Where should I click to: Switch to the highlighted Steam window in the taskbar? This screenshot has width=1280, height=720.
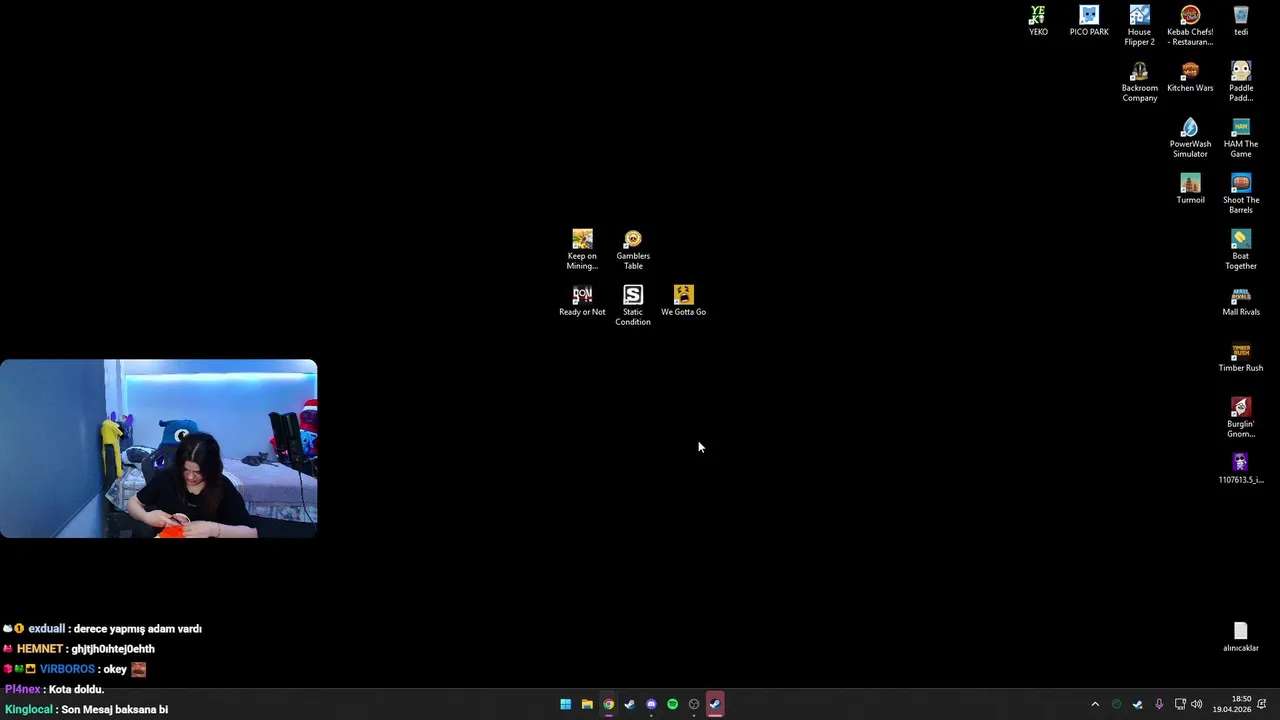(715, 704)
